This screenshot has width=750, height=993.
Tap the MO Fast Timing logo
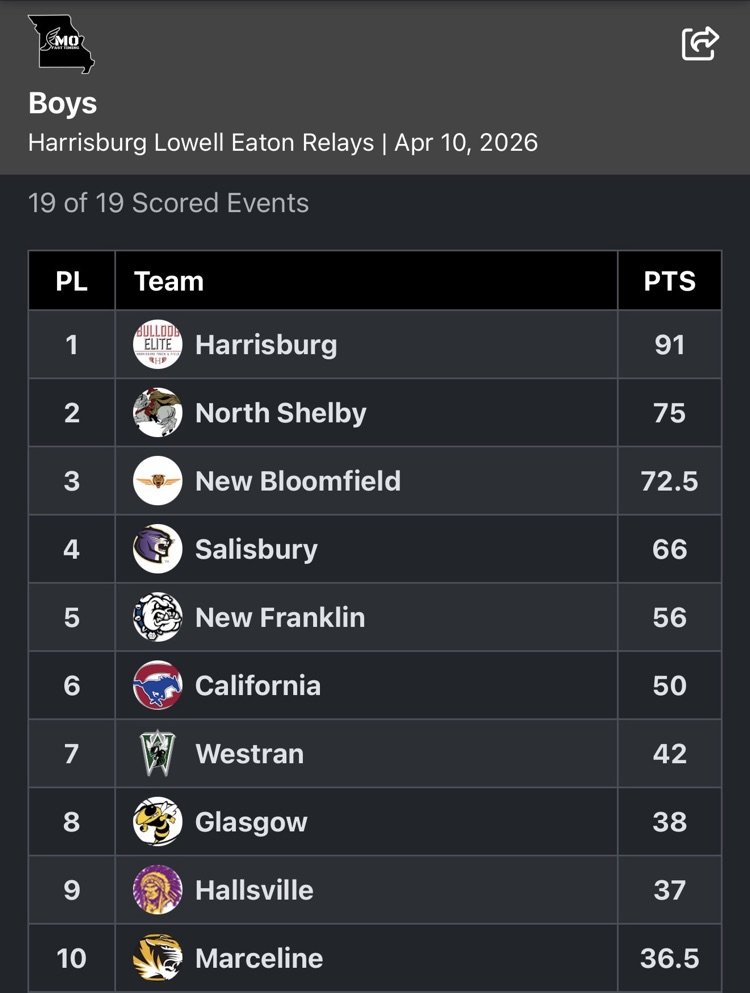[x=61, y=44]
